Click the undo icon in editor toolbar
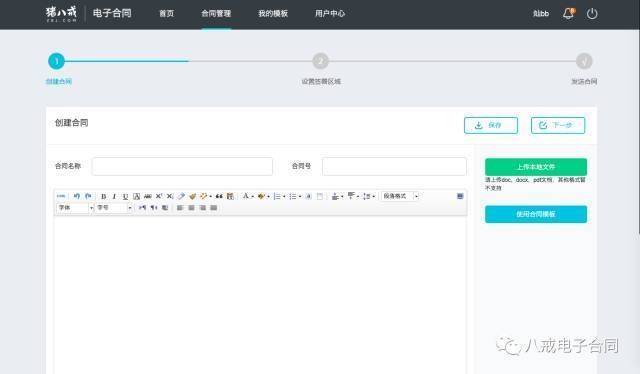Screen dimensions: 640x374 pos(77,196)
